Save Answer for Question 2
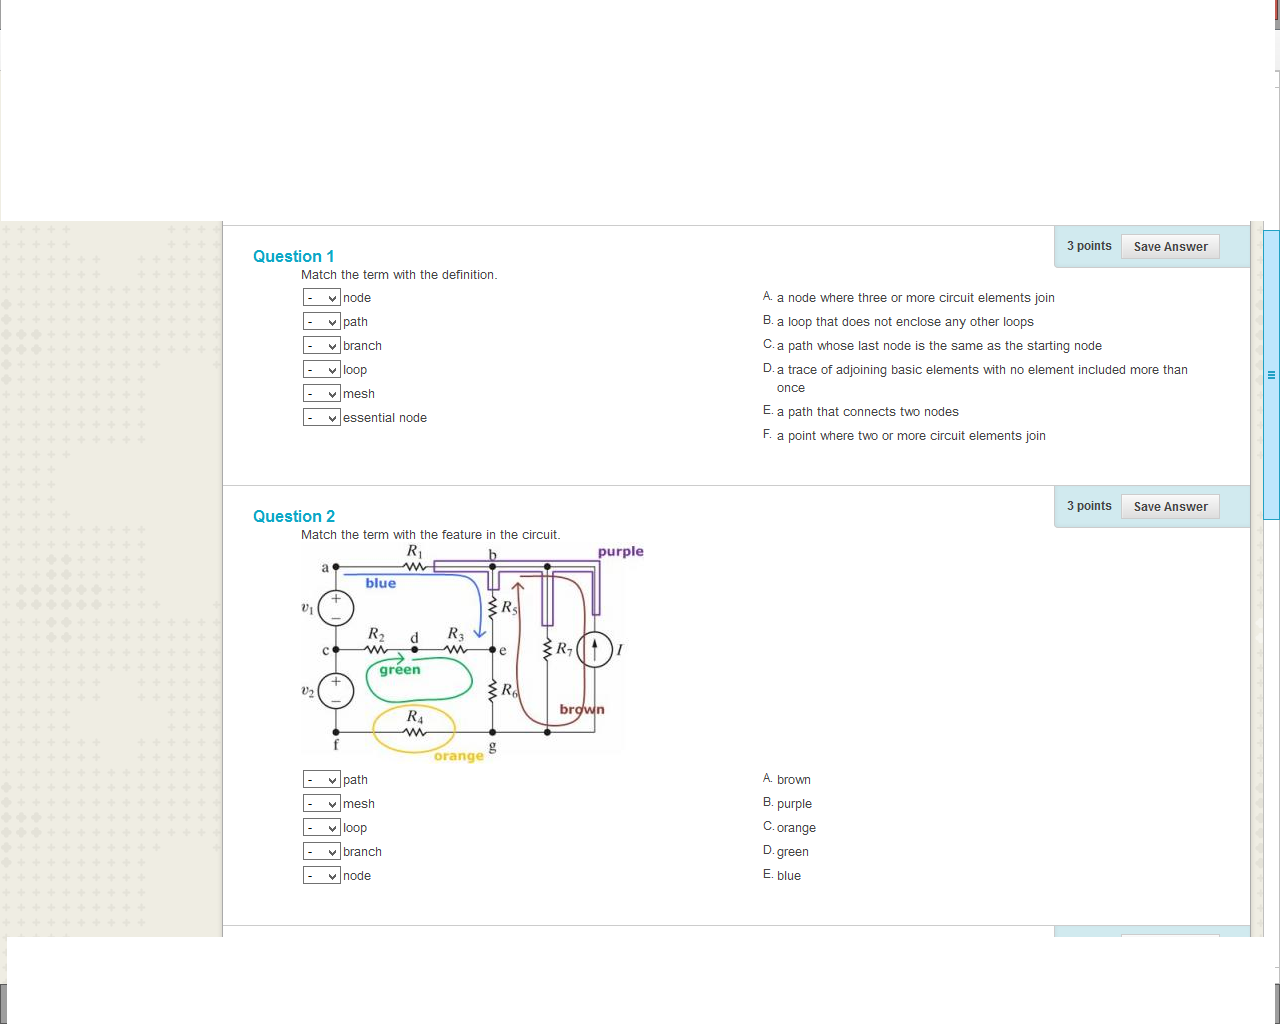Screen dimensions: 1280x1024 click(x=1170, y=506)
